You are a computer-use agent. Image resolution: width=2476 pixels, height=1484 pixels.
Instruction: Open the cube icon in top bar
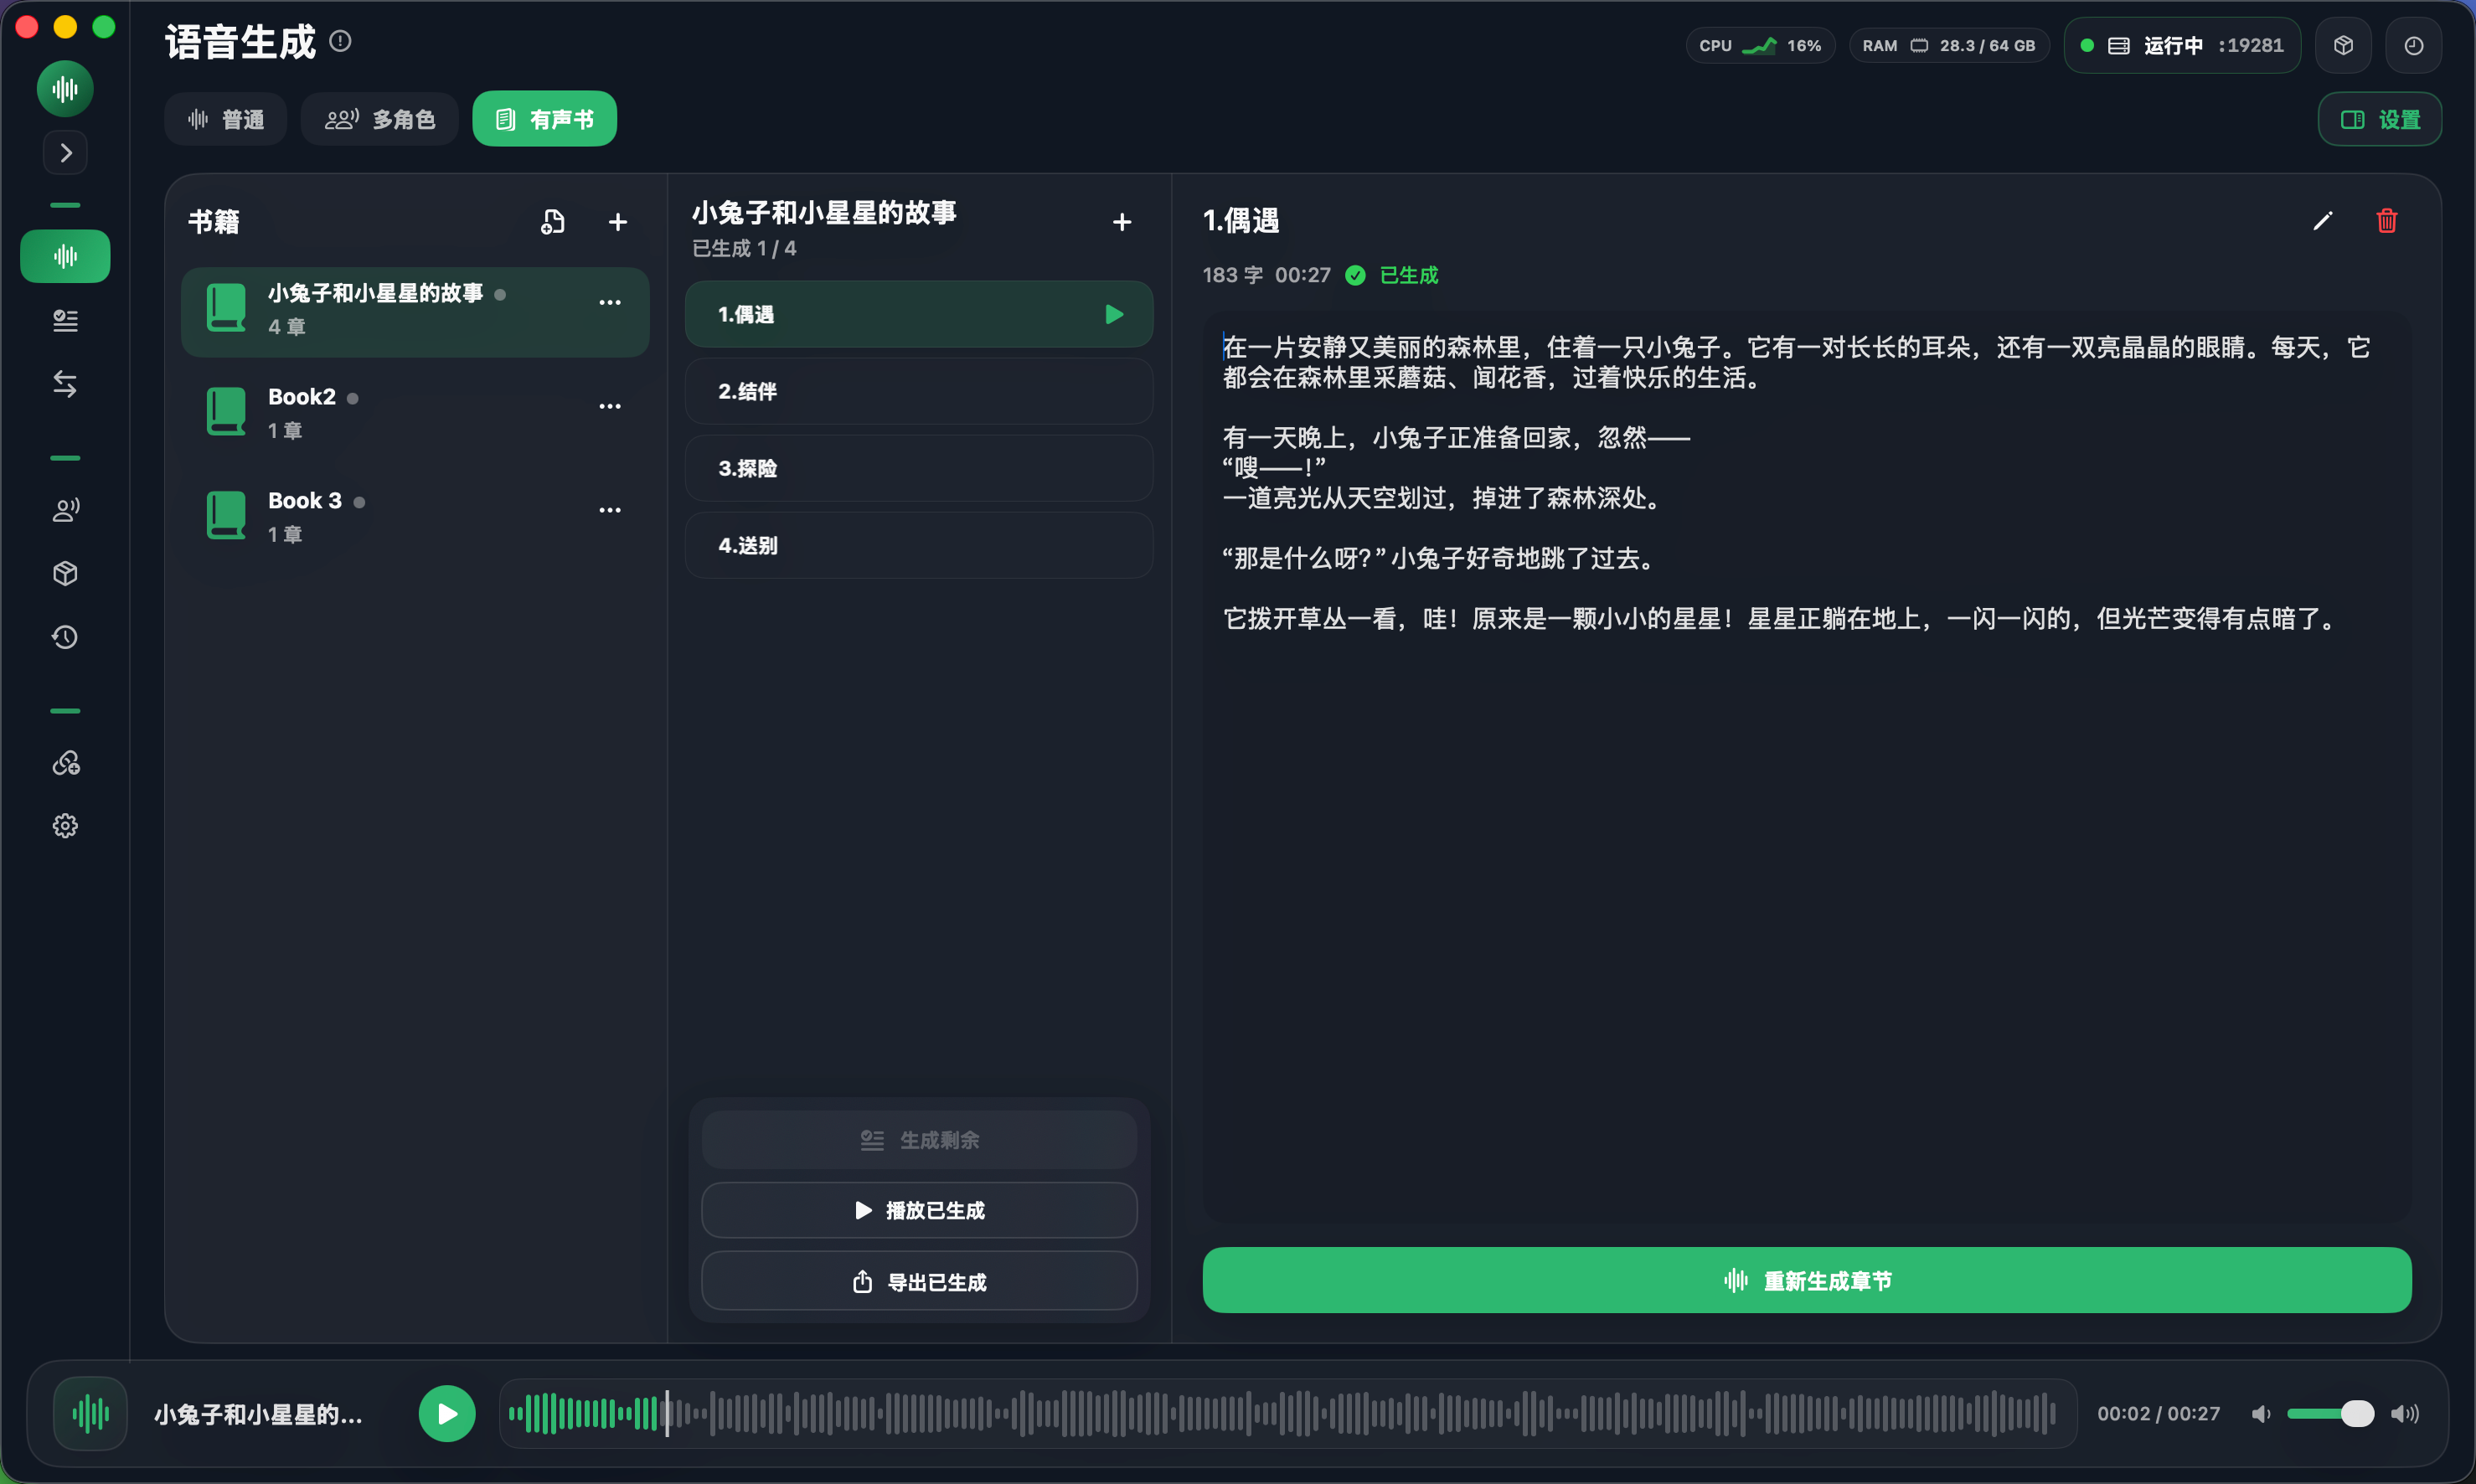point(2344,46)
